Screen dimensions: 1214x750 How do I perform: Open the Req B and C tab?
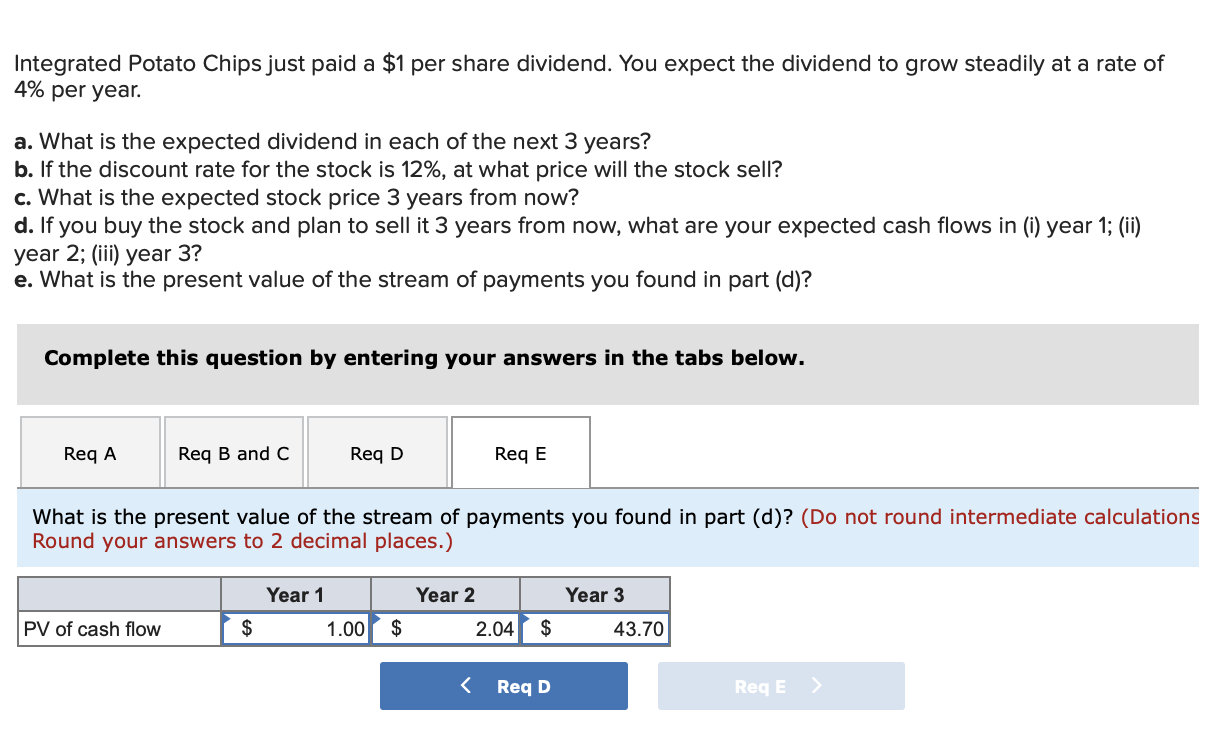point(233,453)
